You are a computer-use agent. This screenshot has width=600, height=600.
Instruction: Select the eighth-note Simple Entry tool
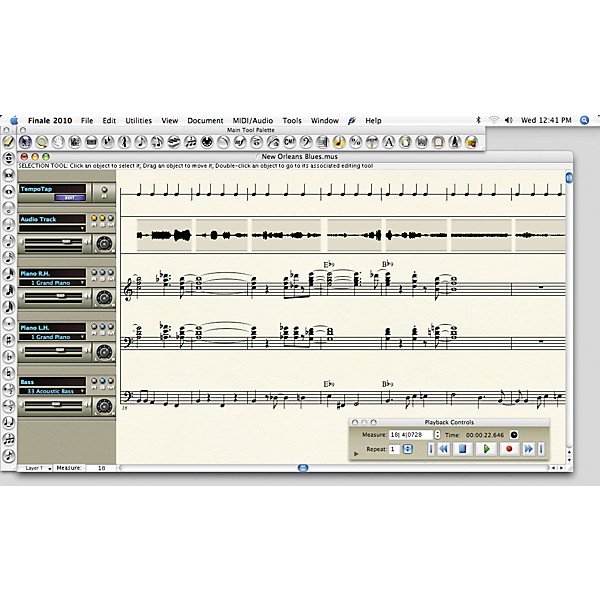tap(140, 142)
